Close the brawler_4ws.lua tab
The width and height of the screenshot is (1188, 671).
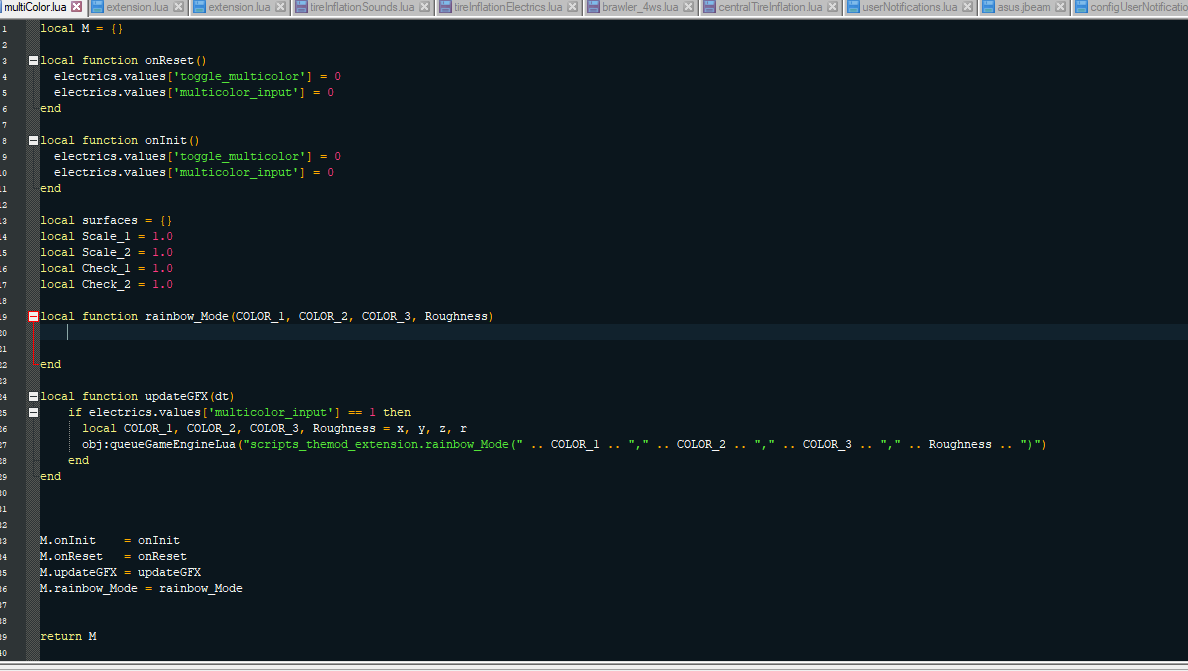(x=688, y=7)
